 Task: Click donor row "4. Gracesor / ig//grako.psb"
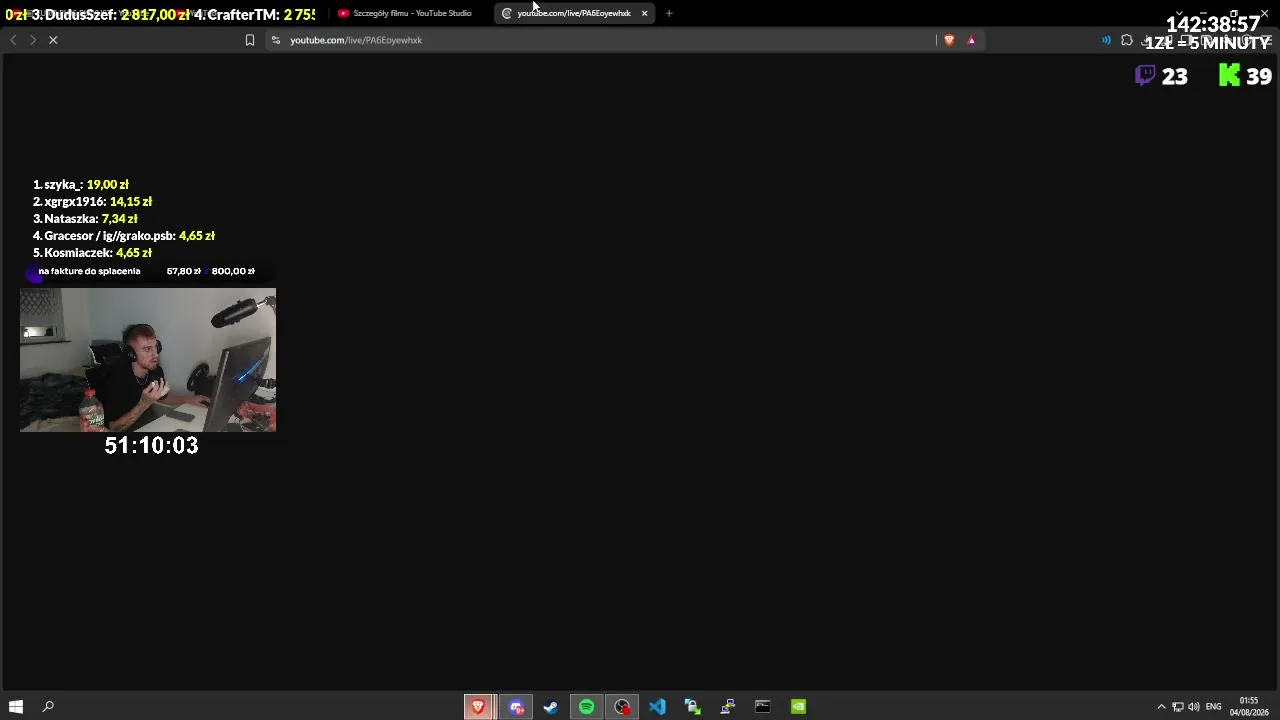[x=124, y=236]
